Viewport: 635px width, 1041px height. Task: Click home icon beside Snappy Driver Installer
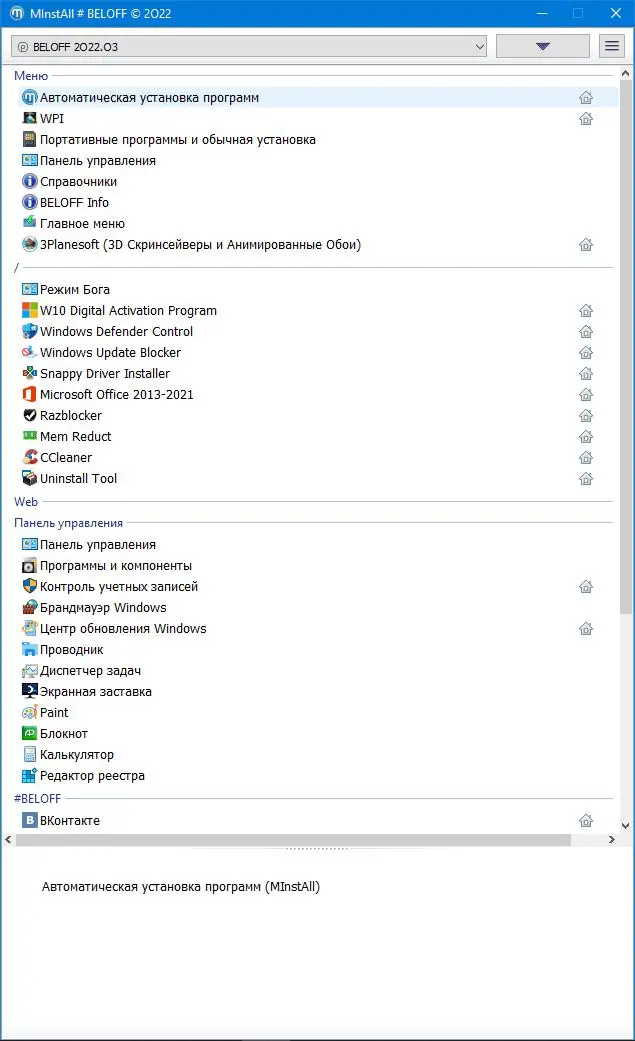pyautogui.click(x=586, y=373)
